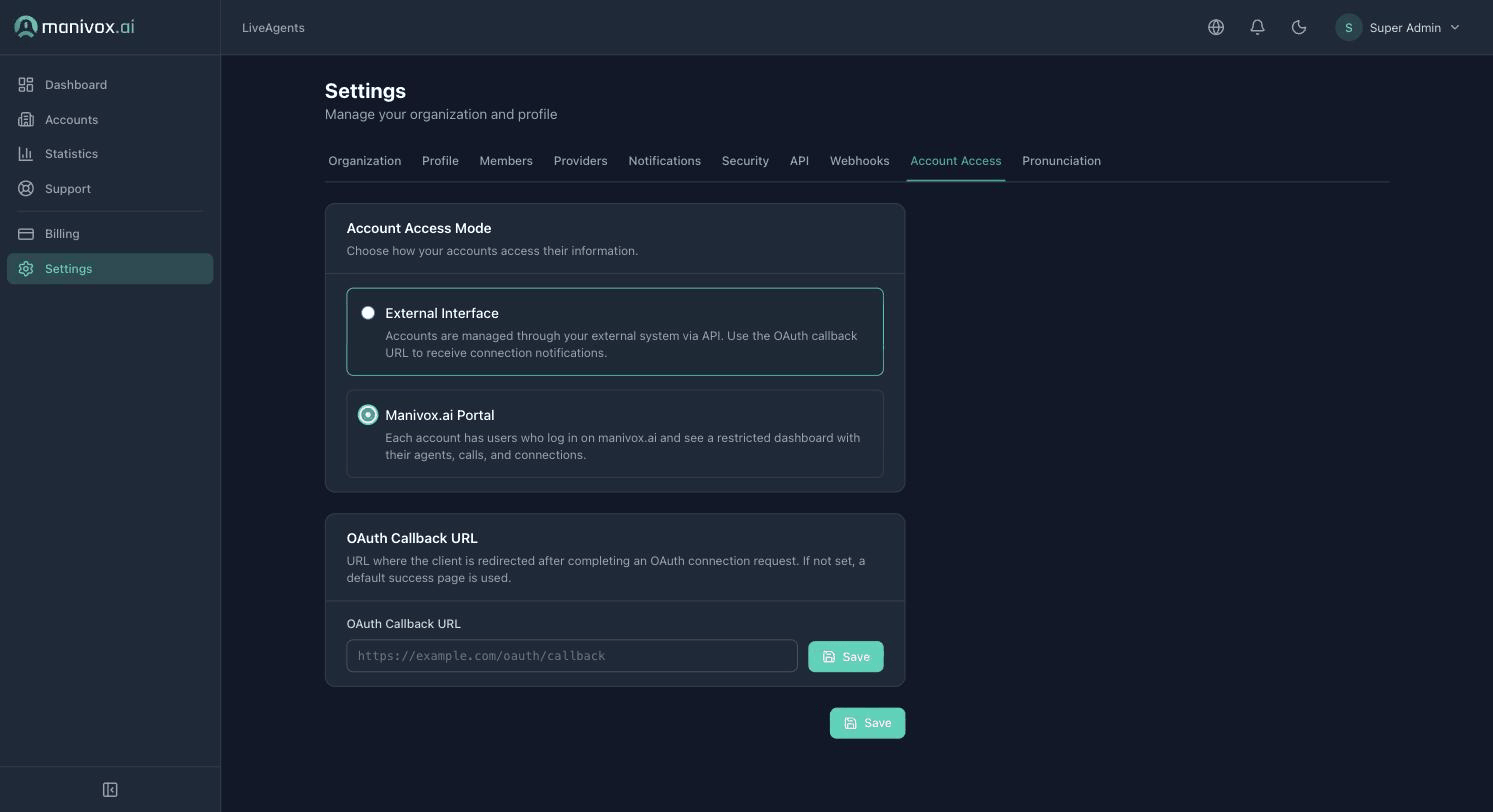
Task: Click the manivox.ai logo
Action: [75, 27]
